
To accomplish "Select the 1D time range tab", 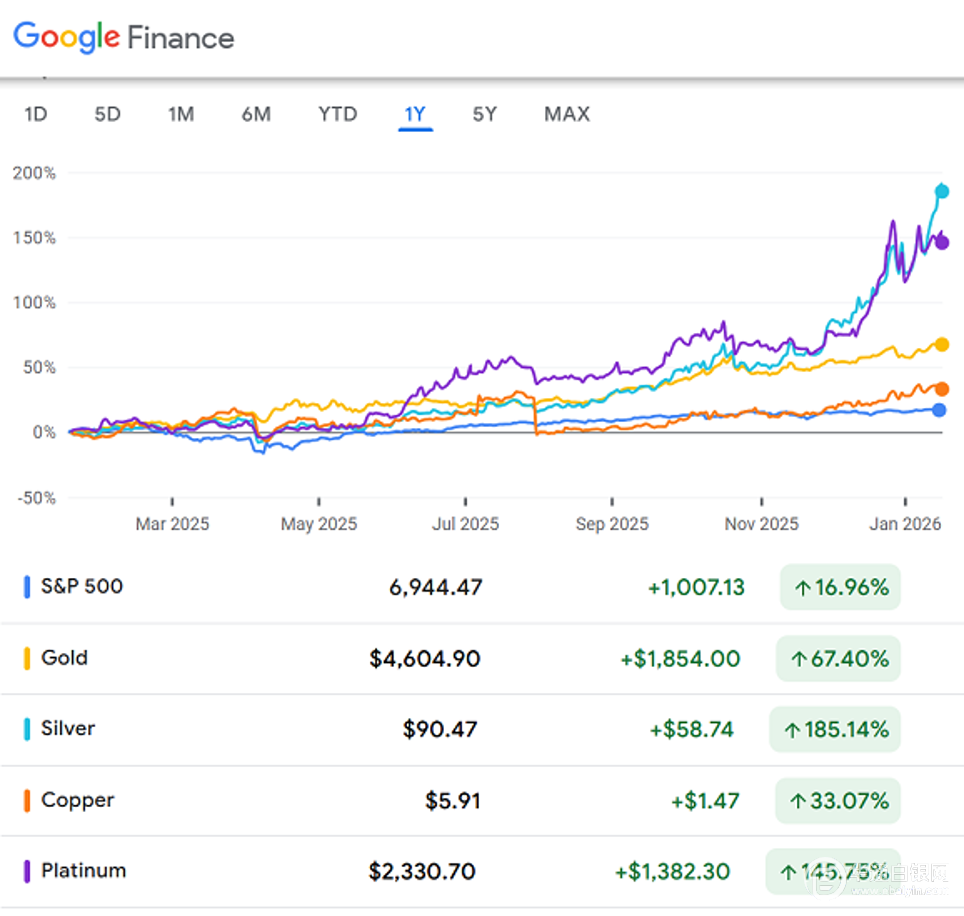I will click(x=35, y=114).
